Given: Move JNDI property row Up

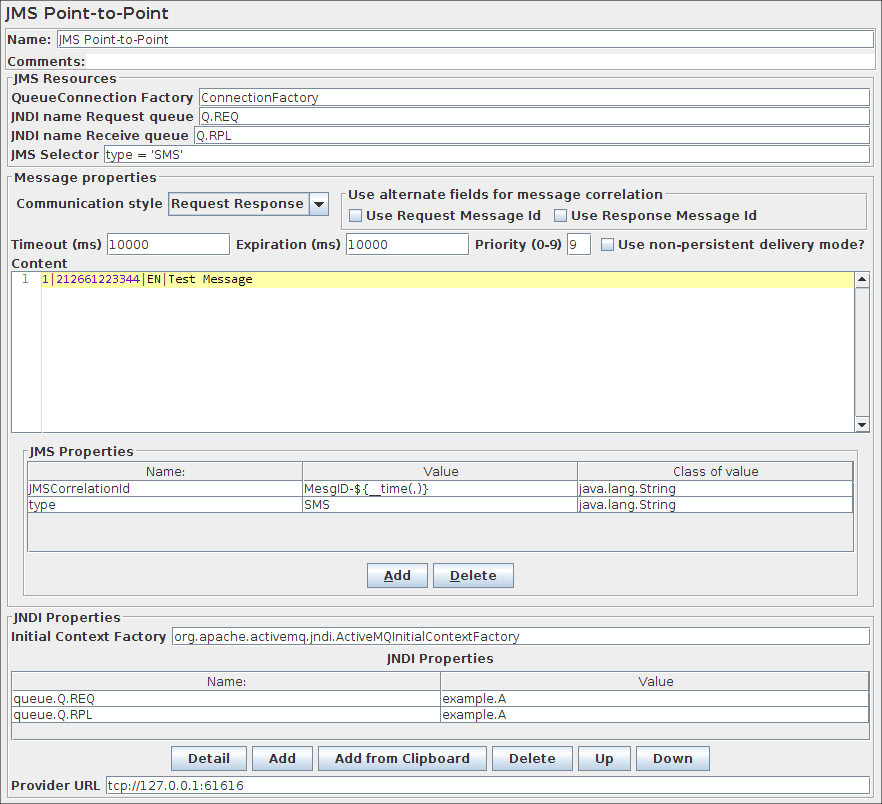Looking at the screenshot, I should [x=604, y=758].
